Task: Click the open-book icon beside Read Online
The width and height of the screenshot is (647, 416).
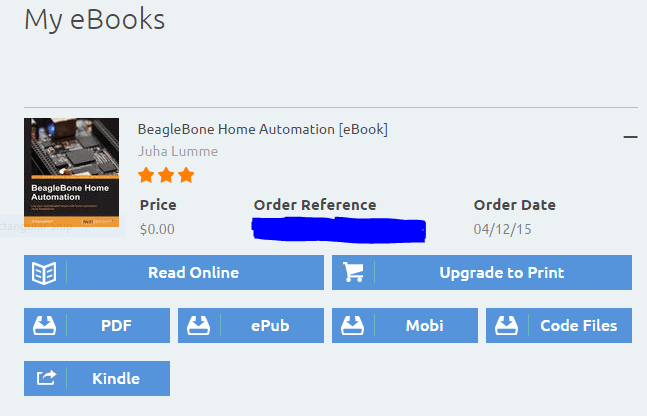Action: (45, 272)
